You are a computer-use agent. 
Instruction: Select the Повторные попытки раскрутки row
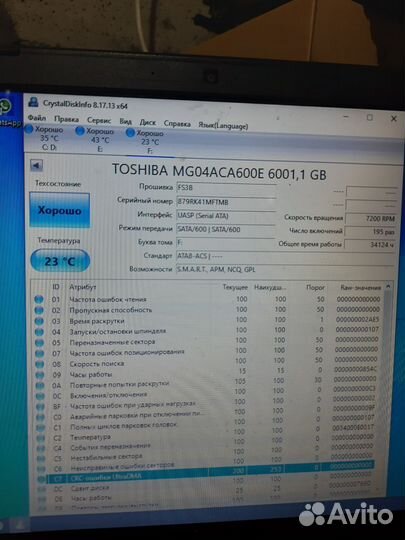coord(207,382)
